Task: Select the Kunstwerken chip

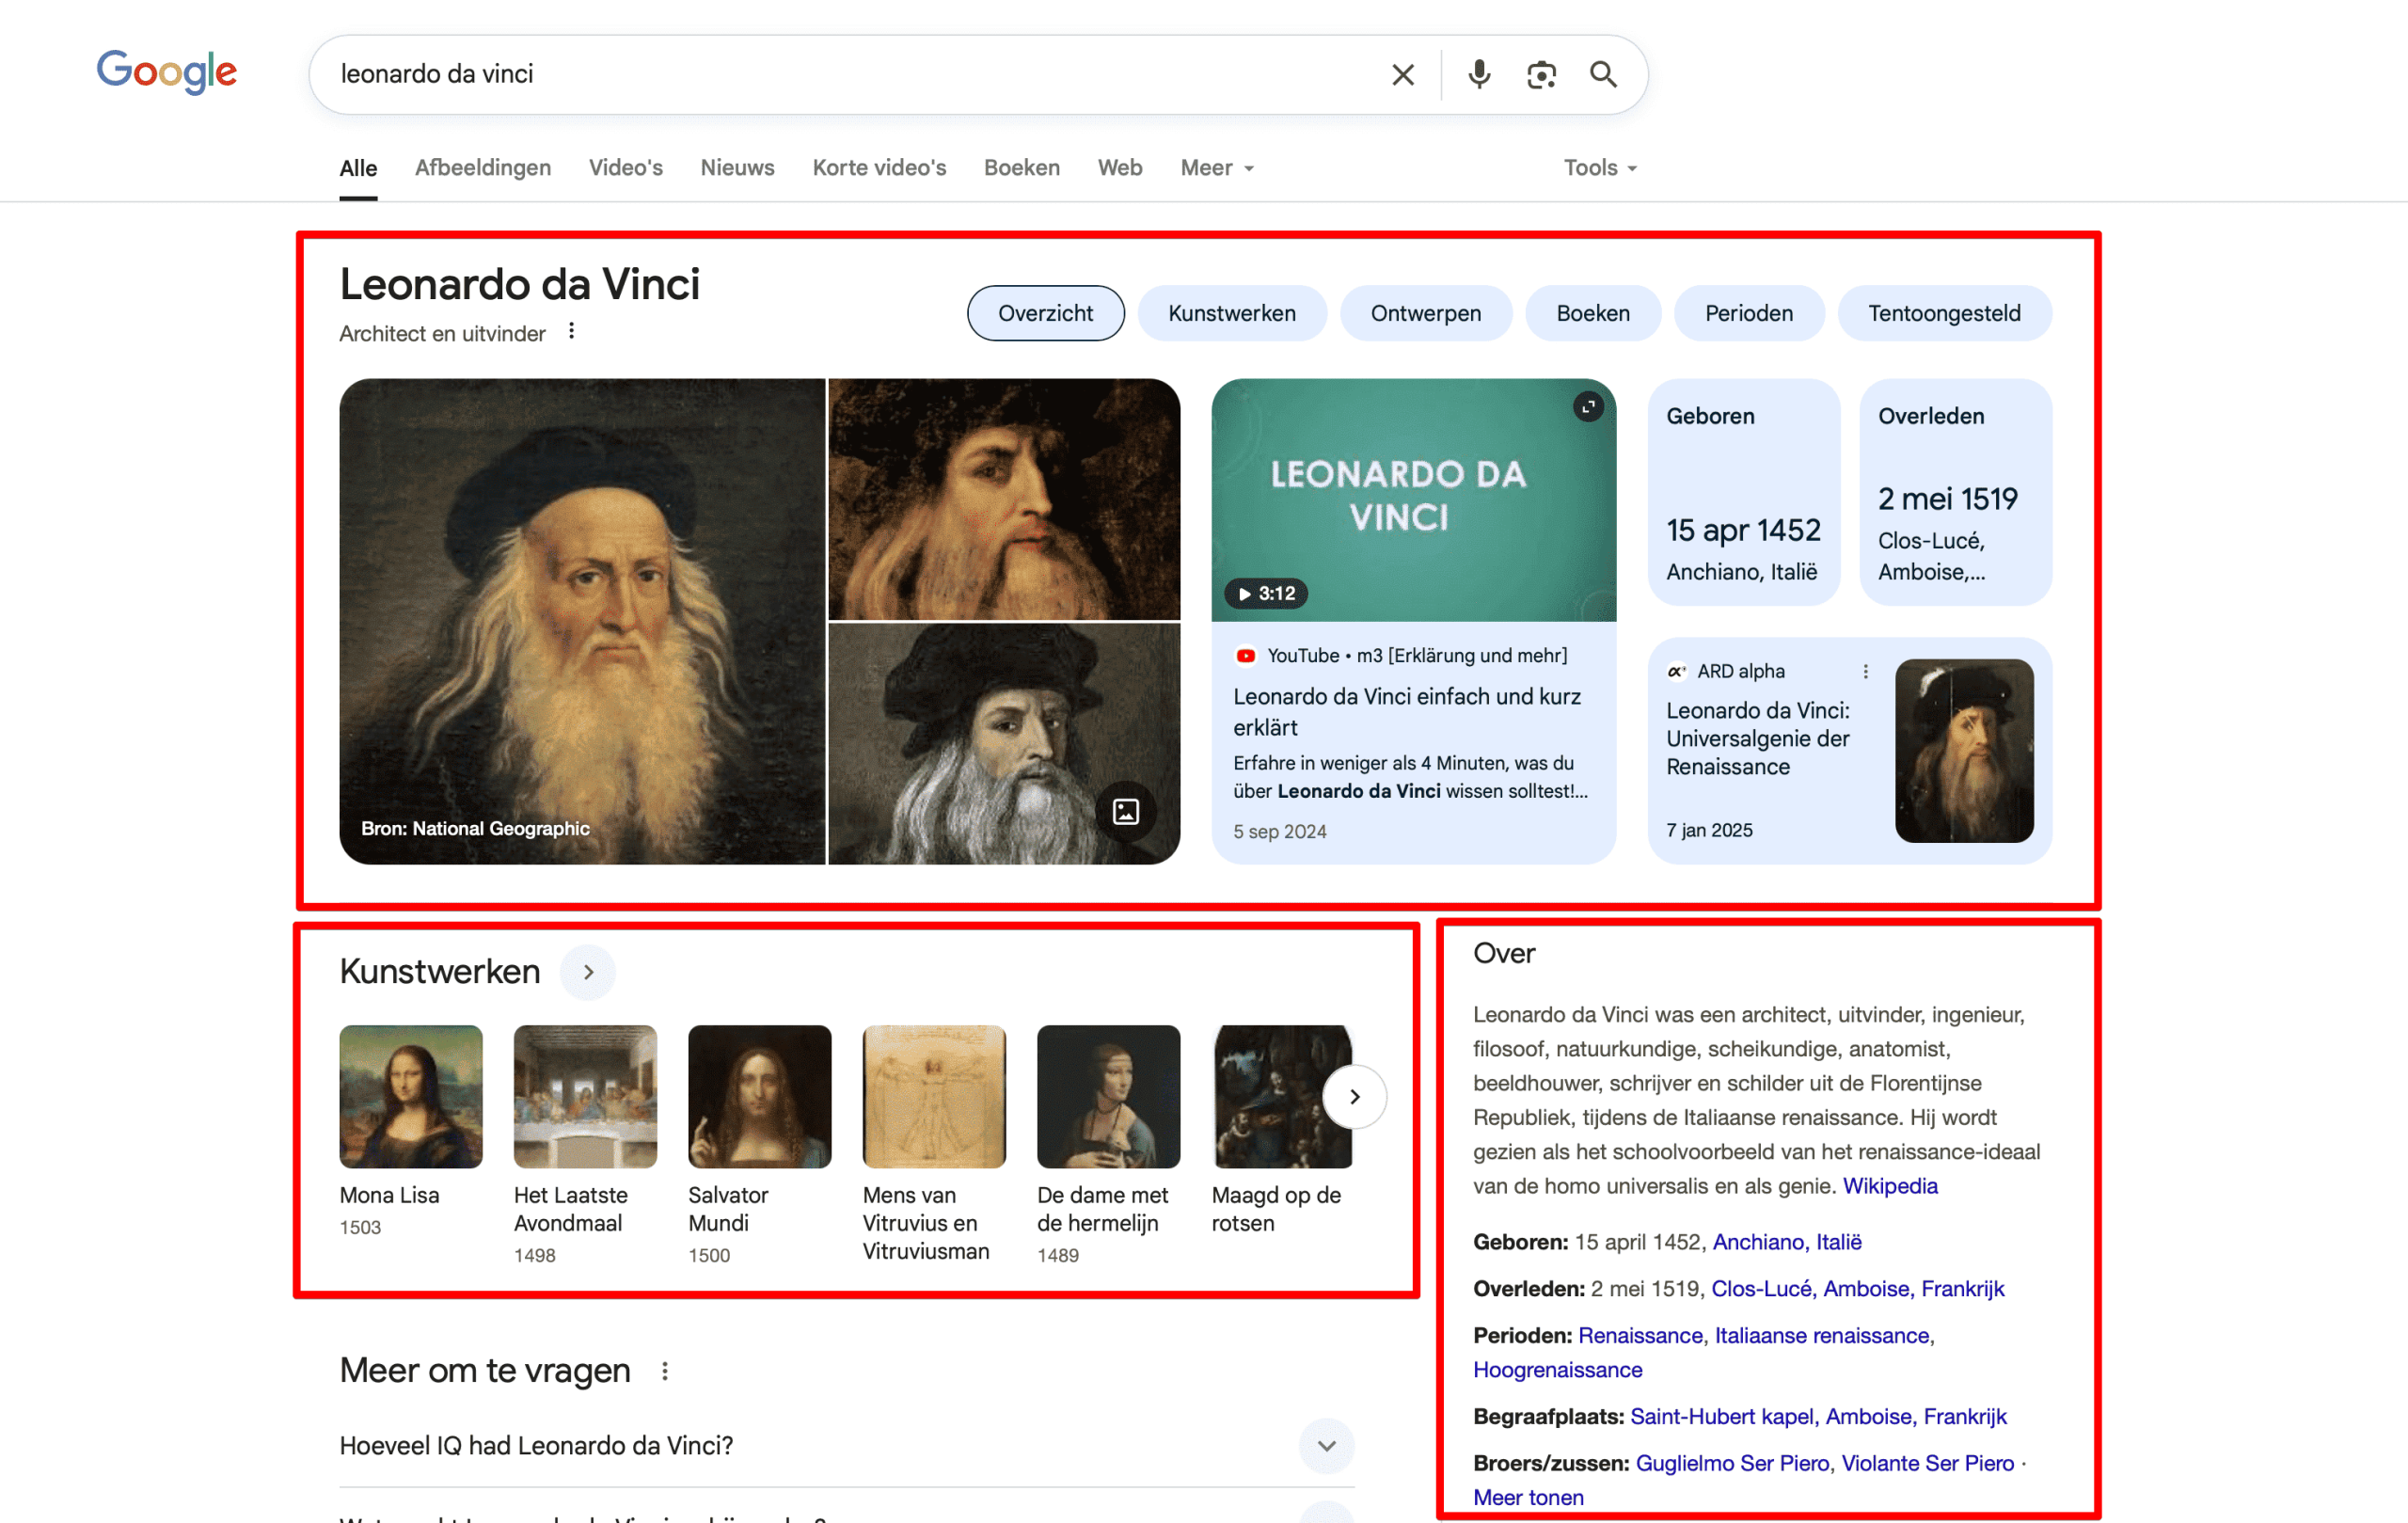Action: (1232, 313)
